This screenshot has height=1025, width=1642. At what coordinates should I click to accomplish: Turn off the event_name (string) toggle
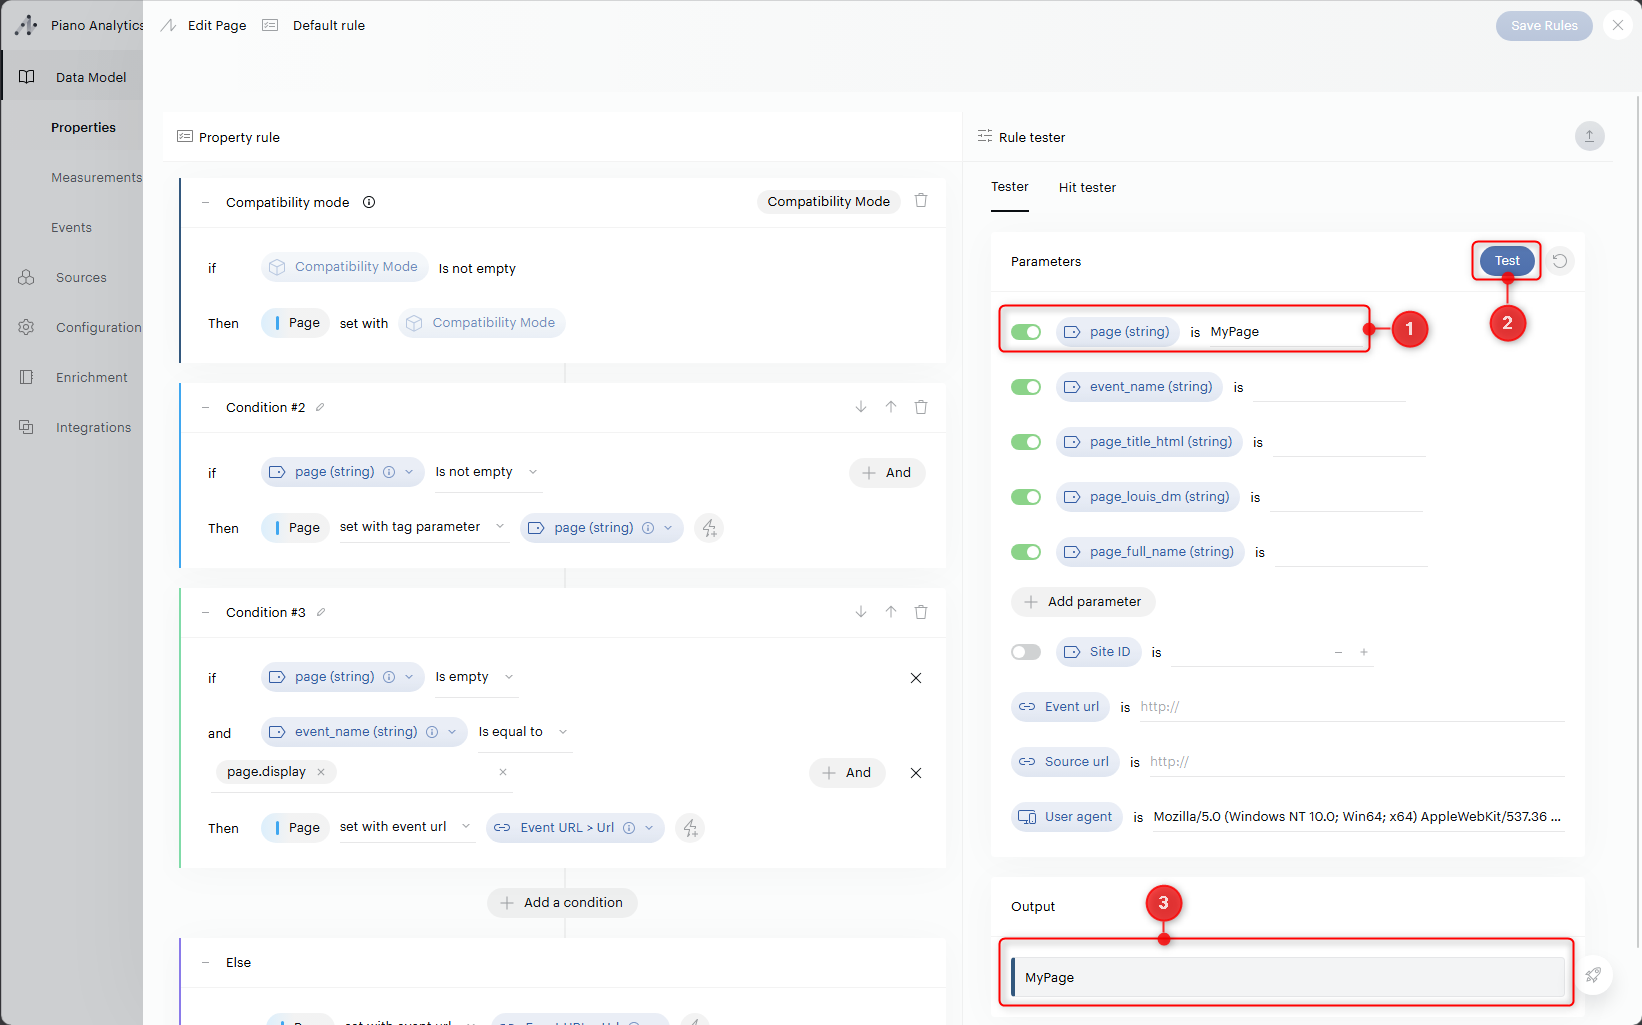[x=1026, y=387]
